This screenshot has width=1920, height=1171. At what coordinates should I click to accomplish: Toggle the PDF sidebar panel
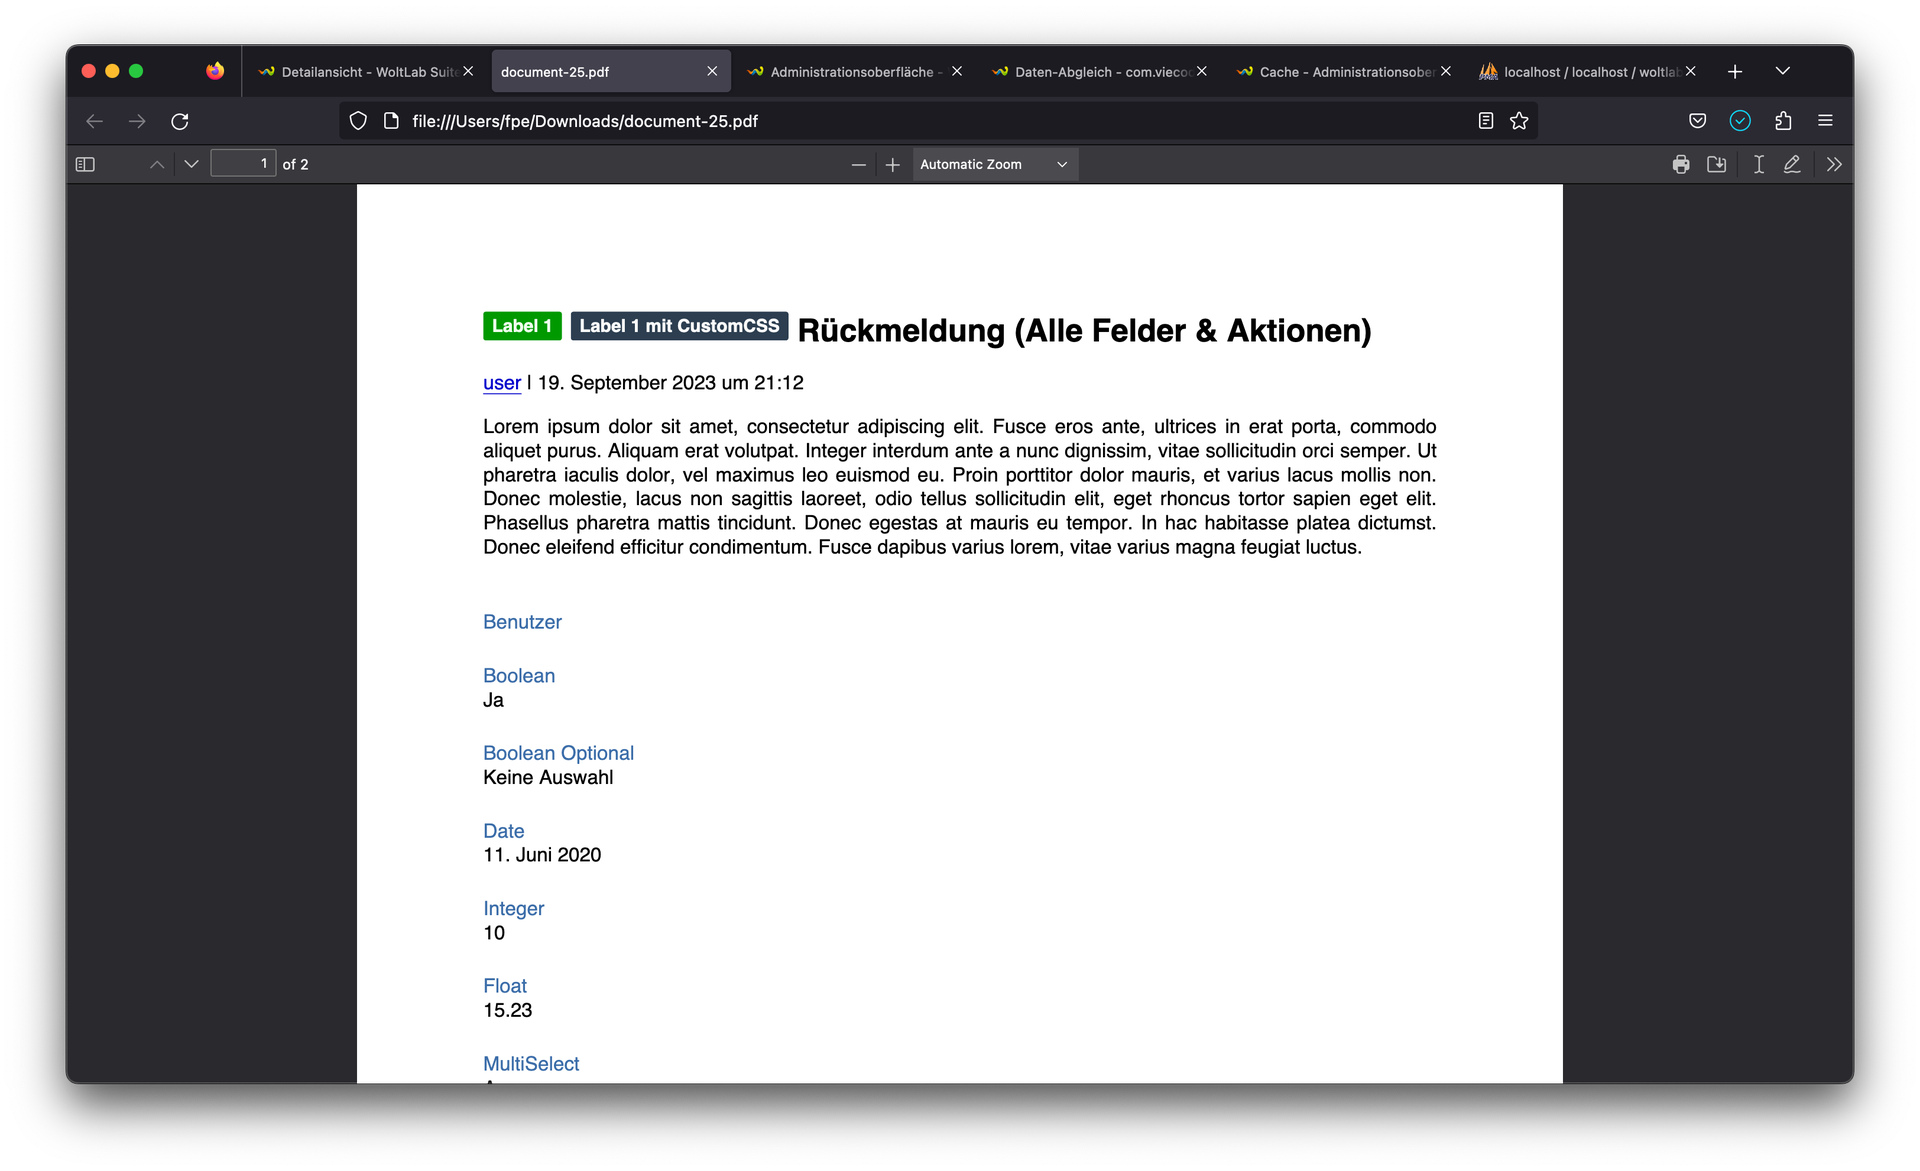[x=85, y=164]
